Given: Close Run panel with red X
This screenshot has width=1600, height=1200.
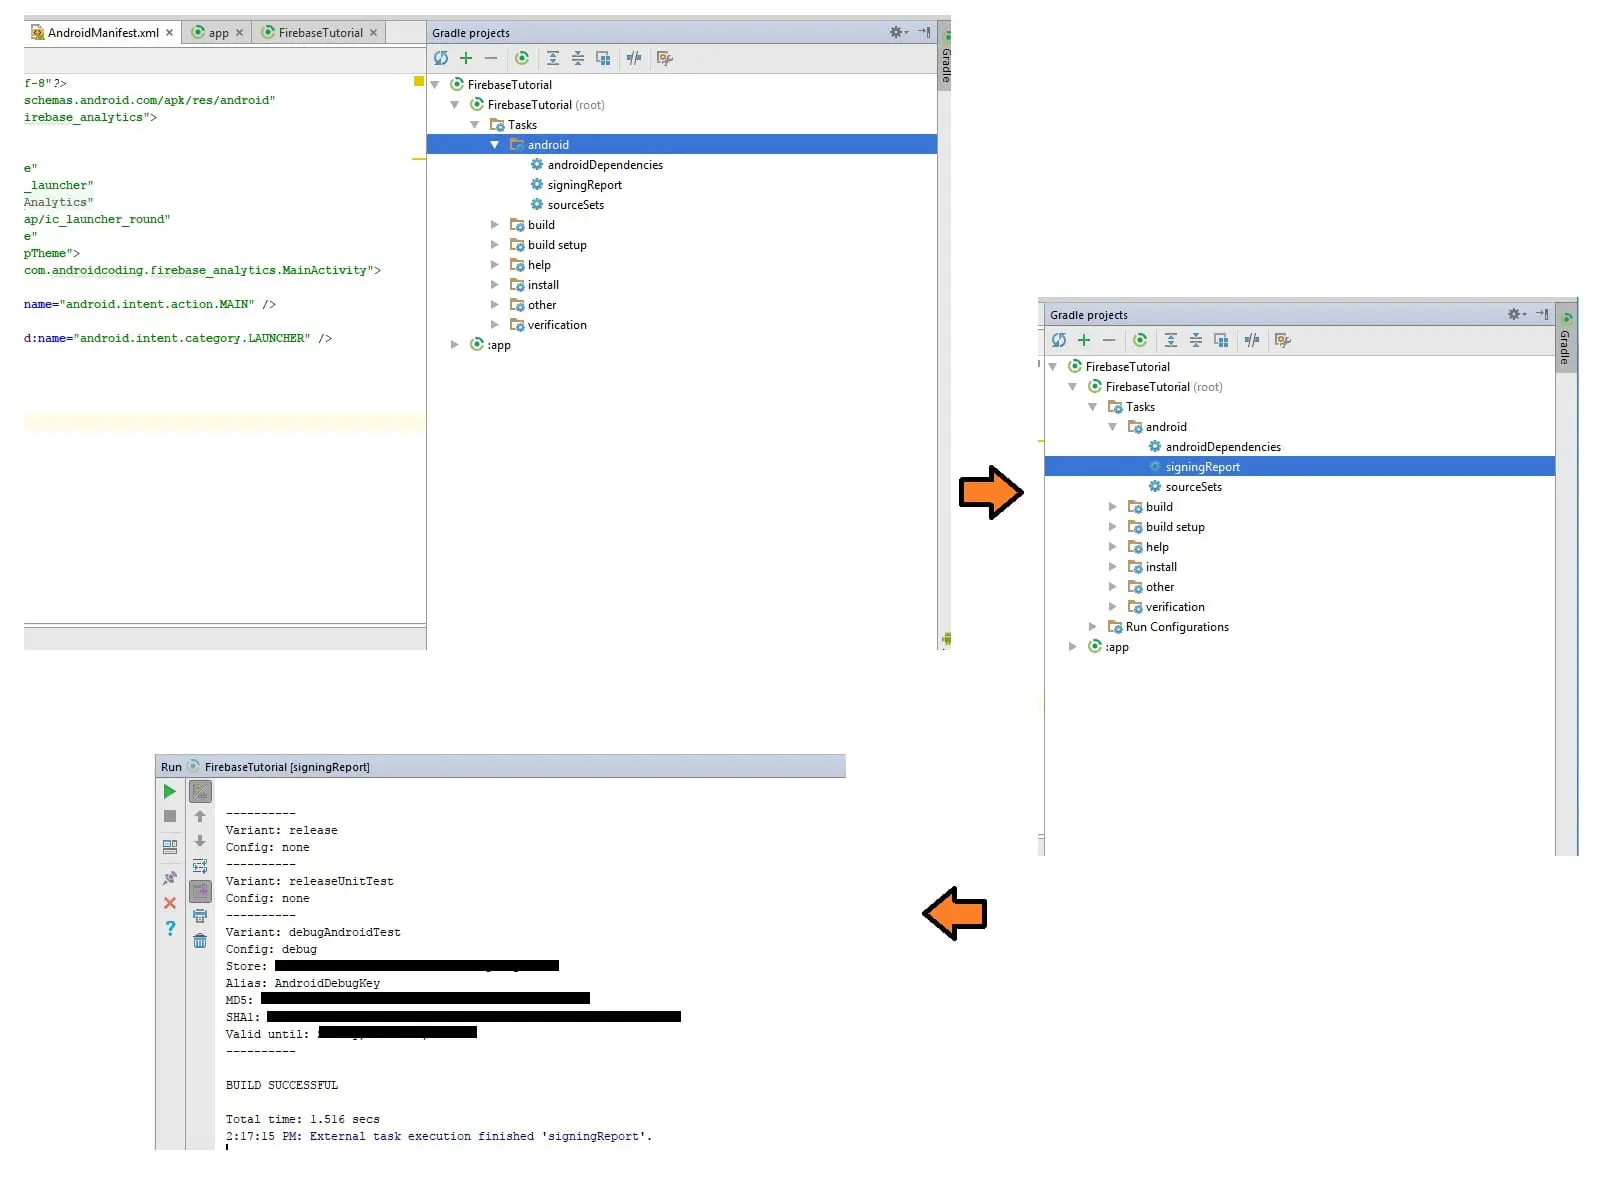Looking at the screenshot, I should pos(170,903).
